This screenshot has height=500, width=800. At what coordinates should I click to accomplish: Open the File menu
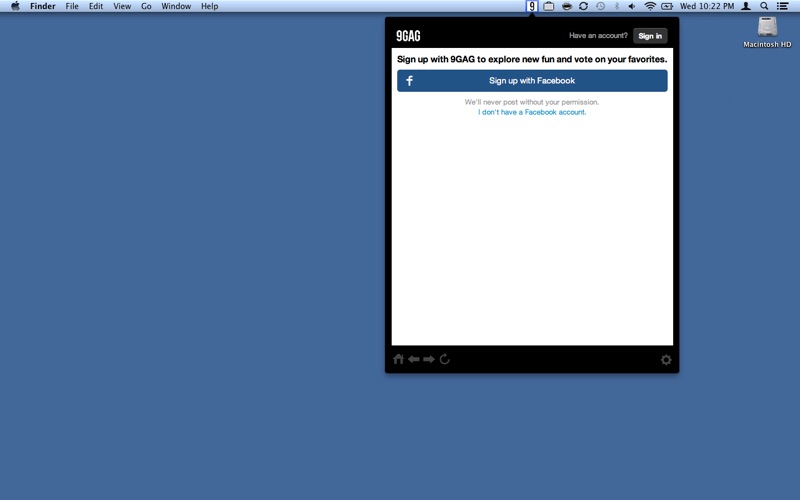coord(72,6)
